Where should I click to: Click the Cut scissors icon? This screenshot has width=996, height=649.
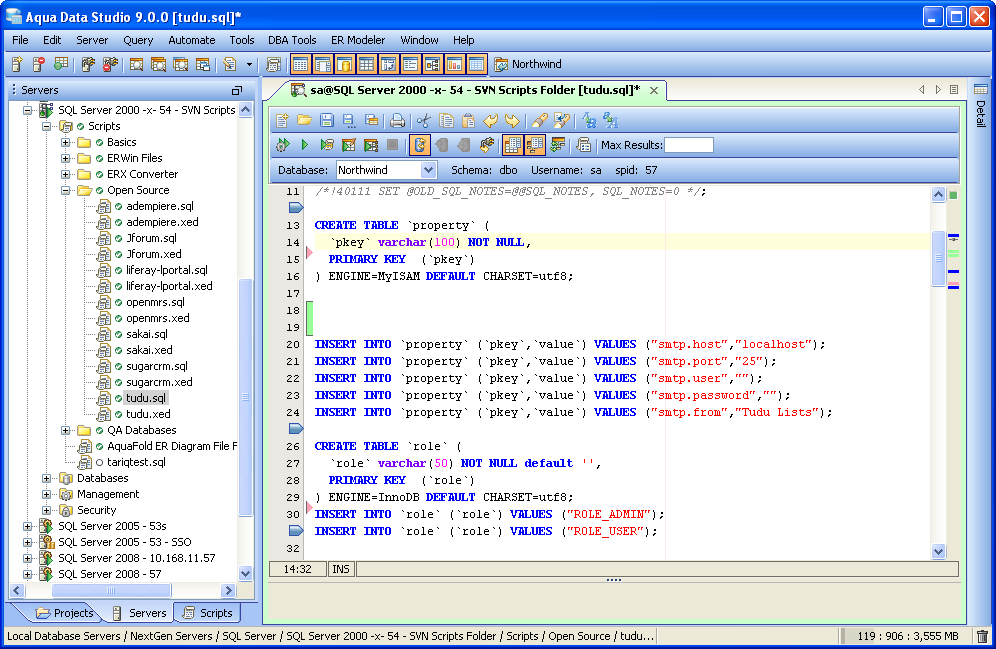point(424,121)
